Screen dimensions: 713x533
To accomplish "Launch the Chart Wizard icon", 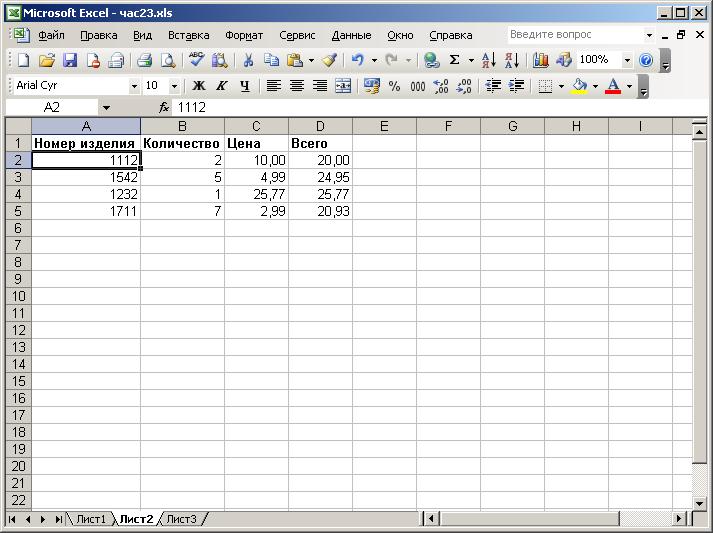I will 541,60.
